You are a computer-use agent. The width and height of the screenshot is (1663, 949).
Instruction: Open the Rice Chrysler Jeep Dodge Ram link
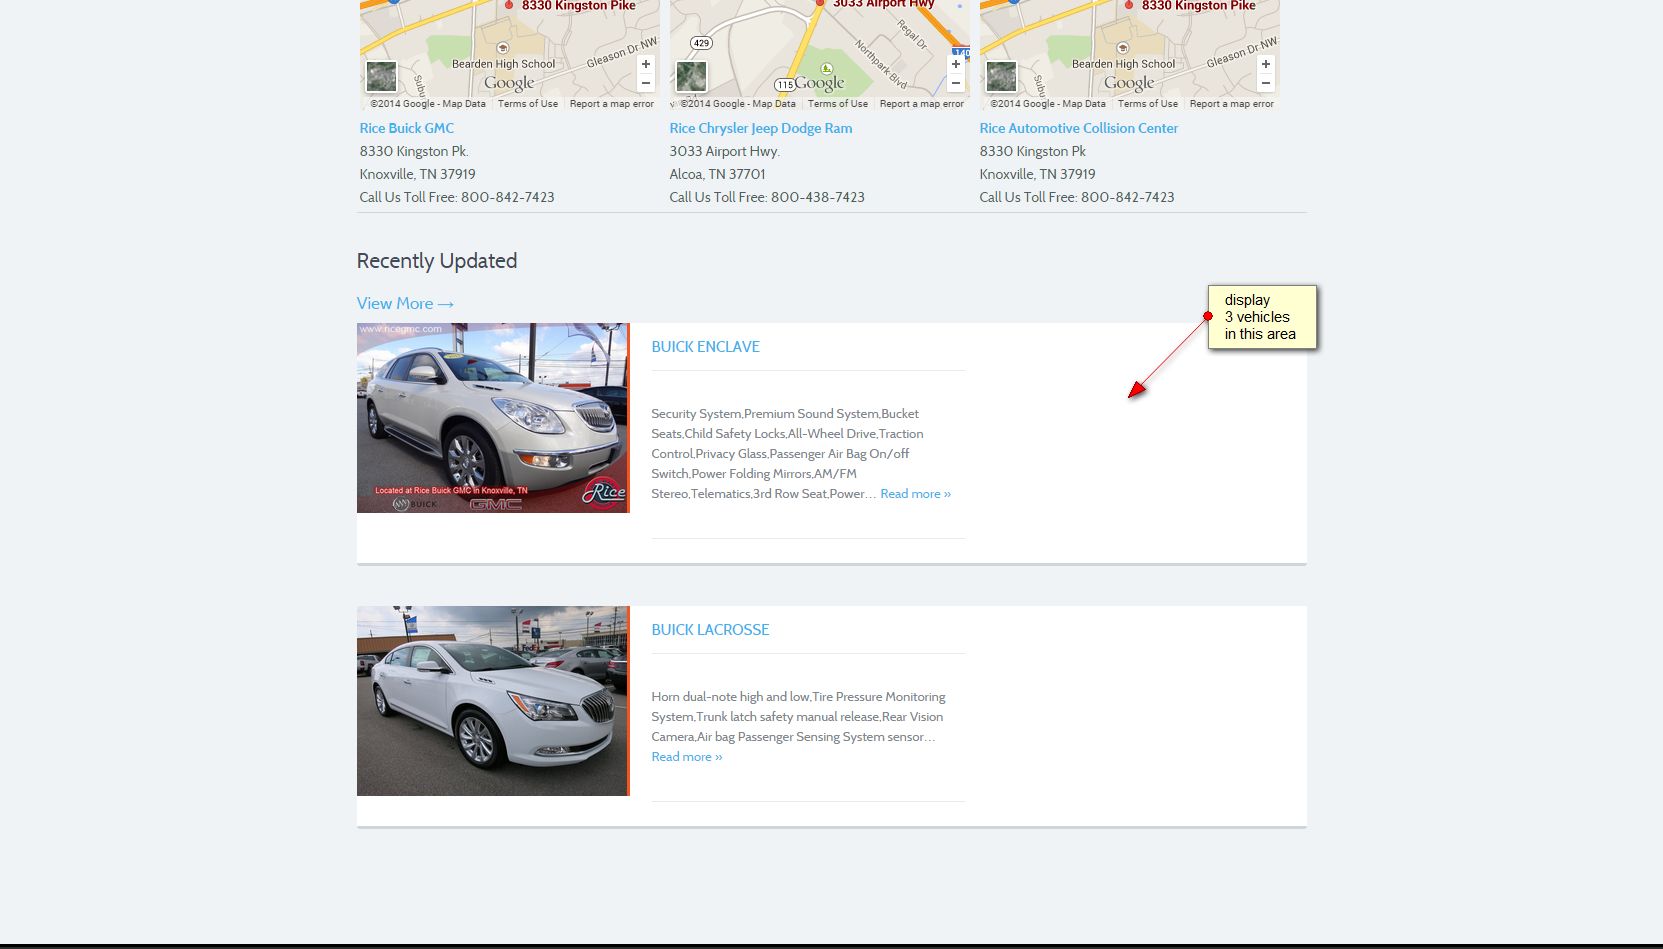[x=761, y=128]
